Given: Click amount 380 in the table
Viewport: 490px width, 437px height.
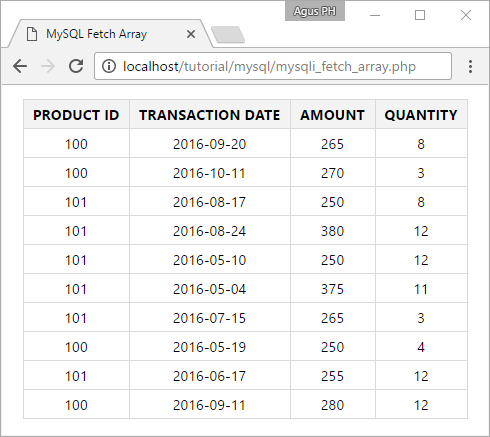Looking at the screenshot, I should point(333,231).
